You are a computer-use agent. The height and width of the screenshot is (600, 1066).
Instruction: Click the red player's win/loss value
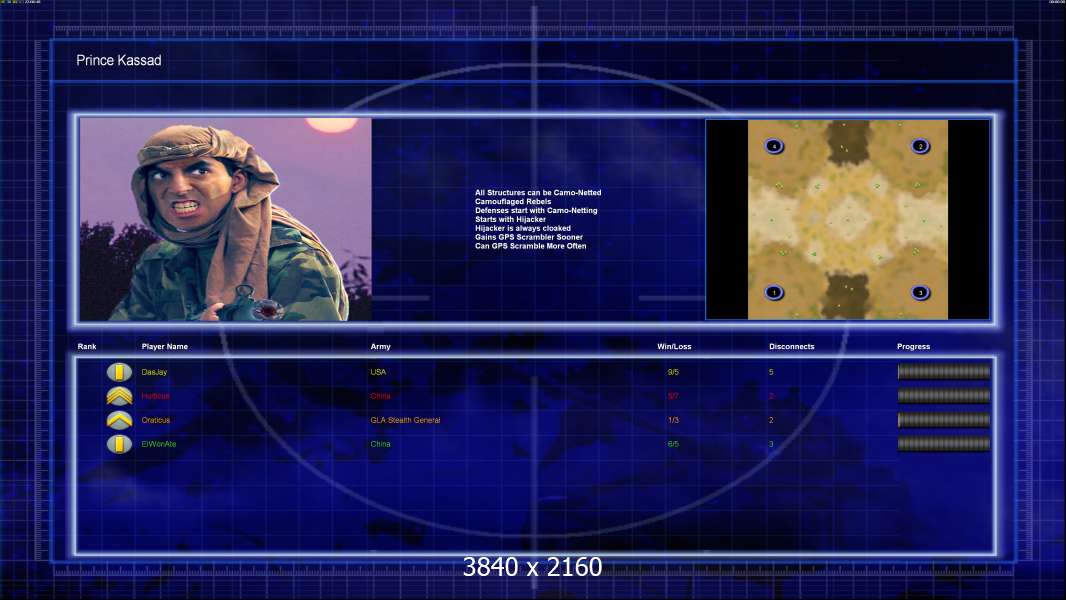tap(673, 396)
